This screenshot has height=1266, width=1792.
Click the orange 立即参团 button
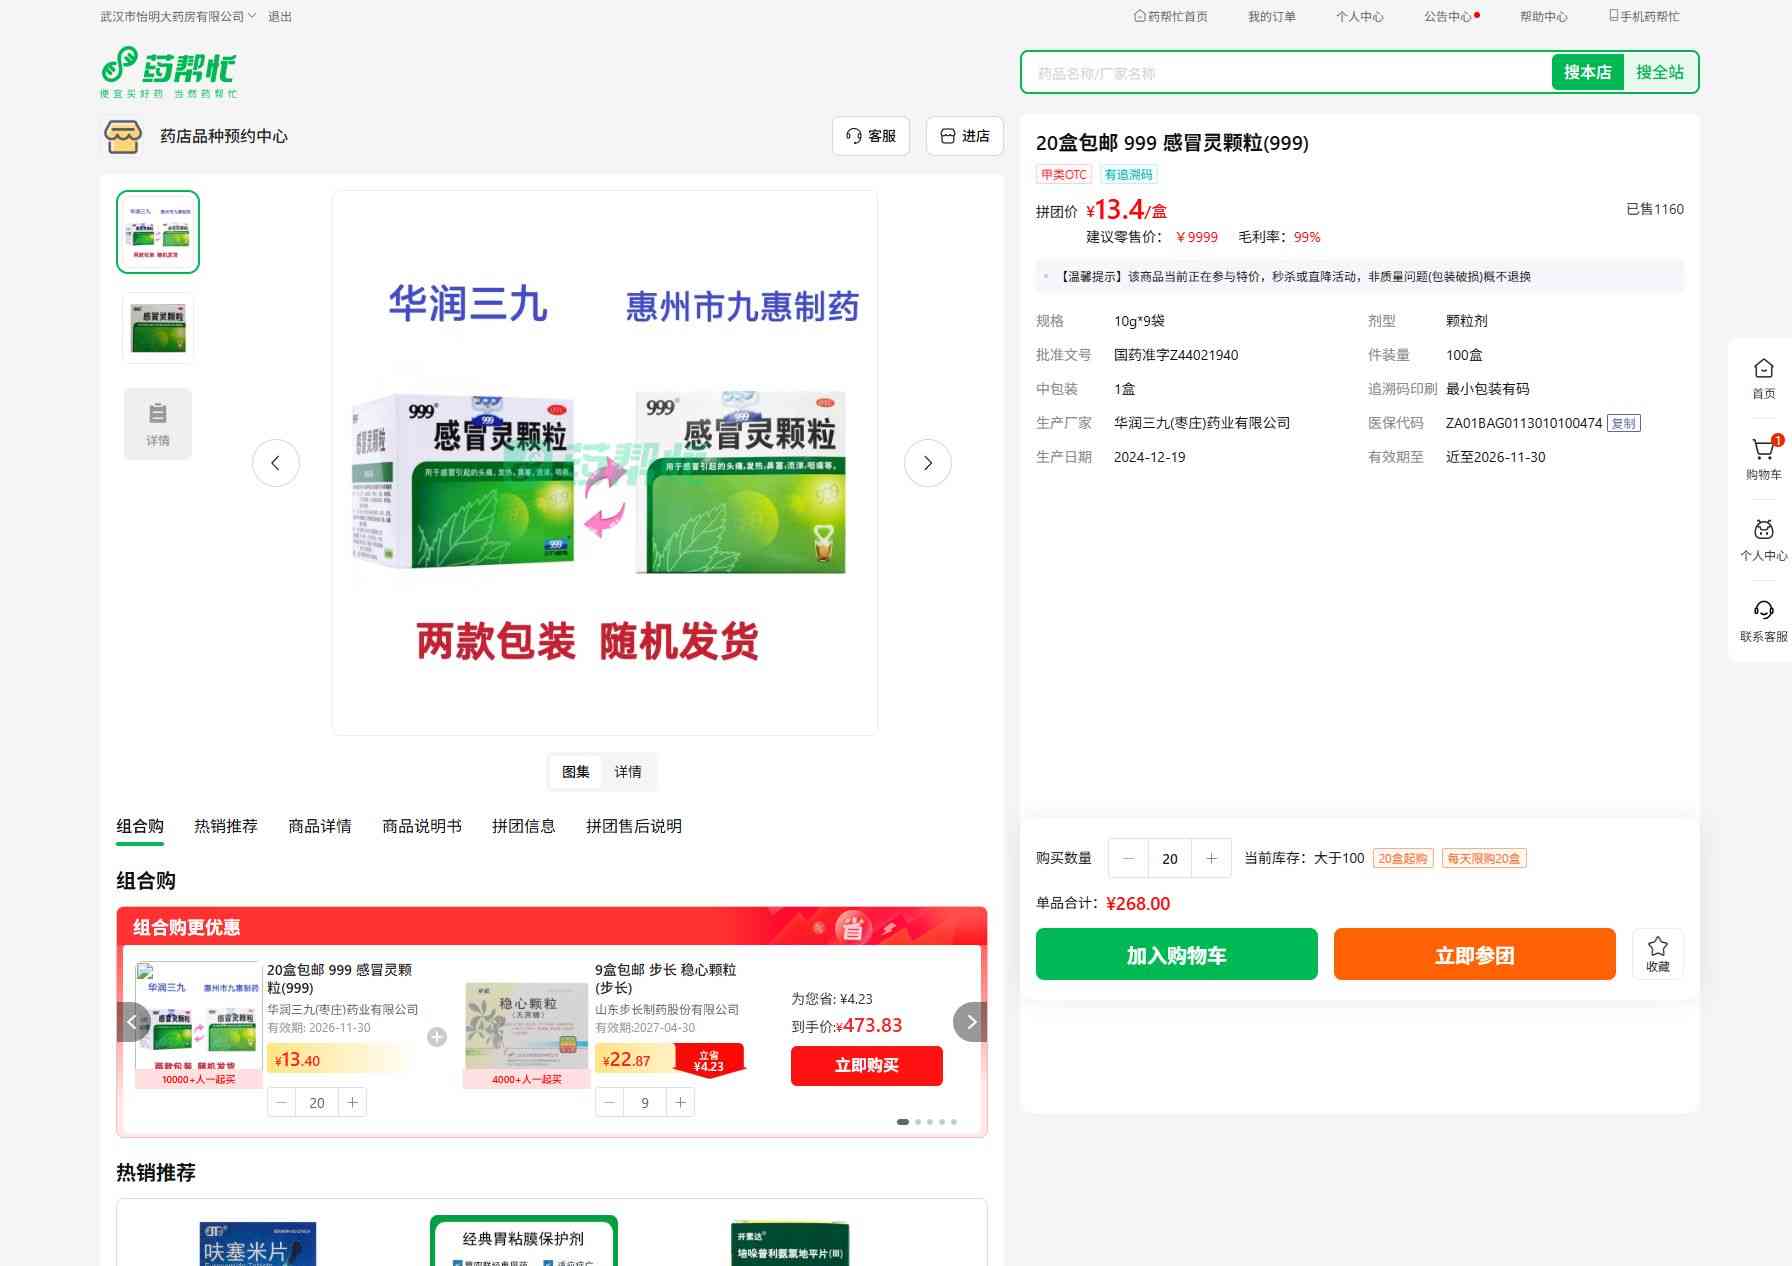tap(1474, 955)
